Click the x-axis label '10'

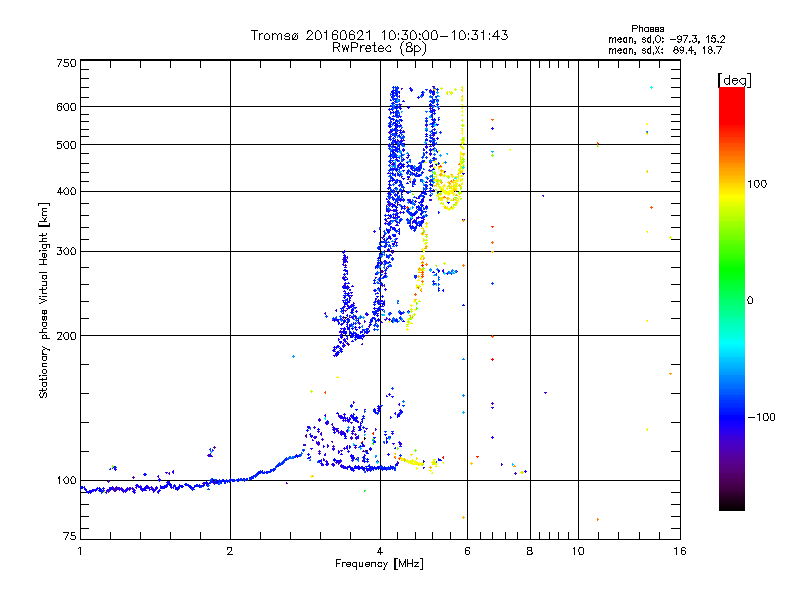[578, 551]
